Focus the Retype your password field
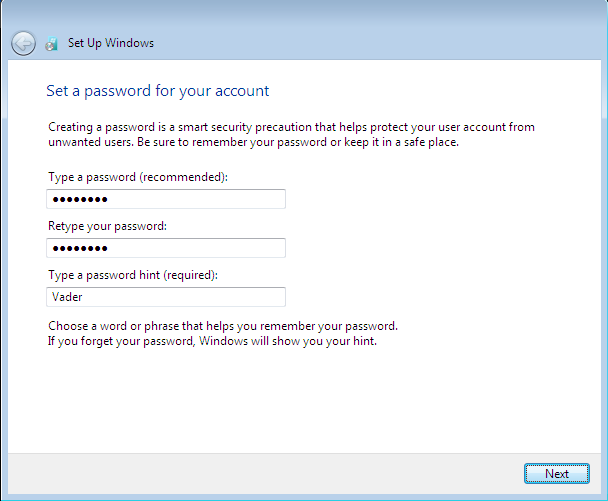 point(166,248)
